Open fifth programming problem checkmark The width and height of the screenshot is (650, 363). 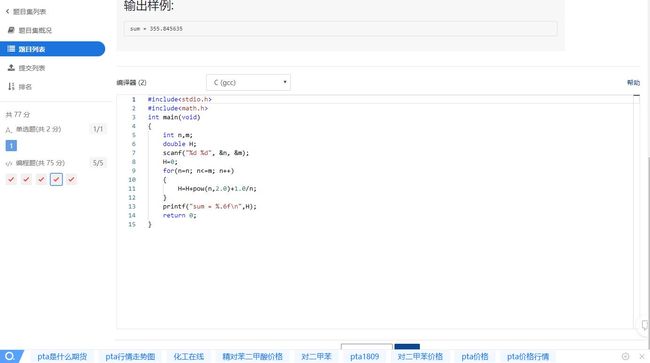[71, 179]
